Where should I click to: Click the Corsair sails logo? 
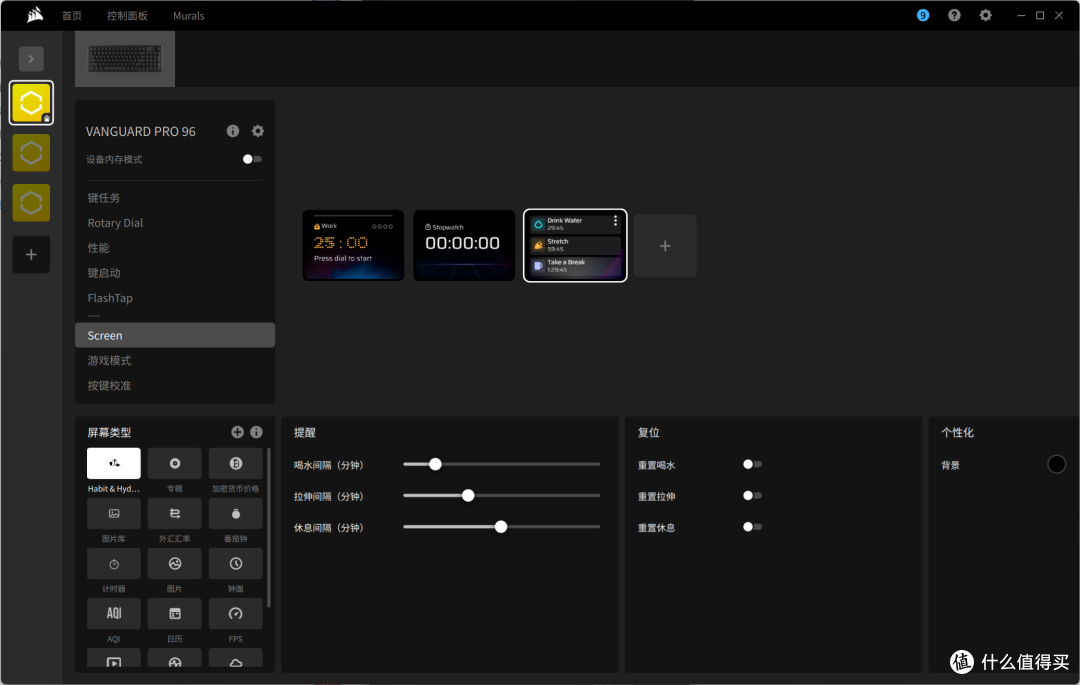[34, 14]
